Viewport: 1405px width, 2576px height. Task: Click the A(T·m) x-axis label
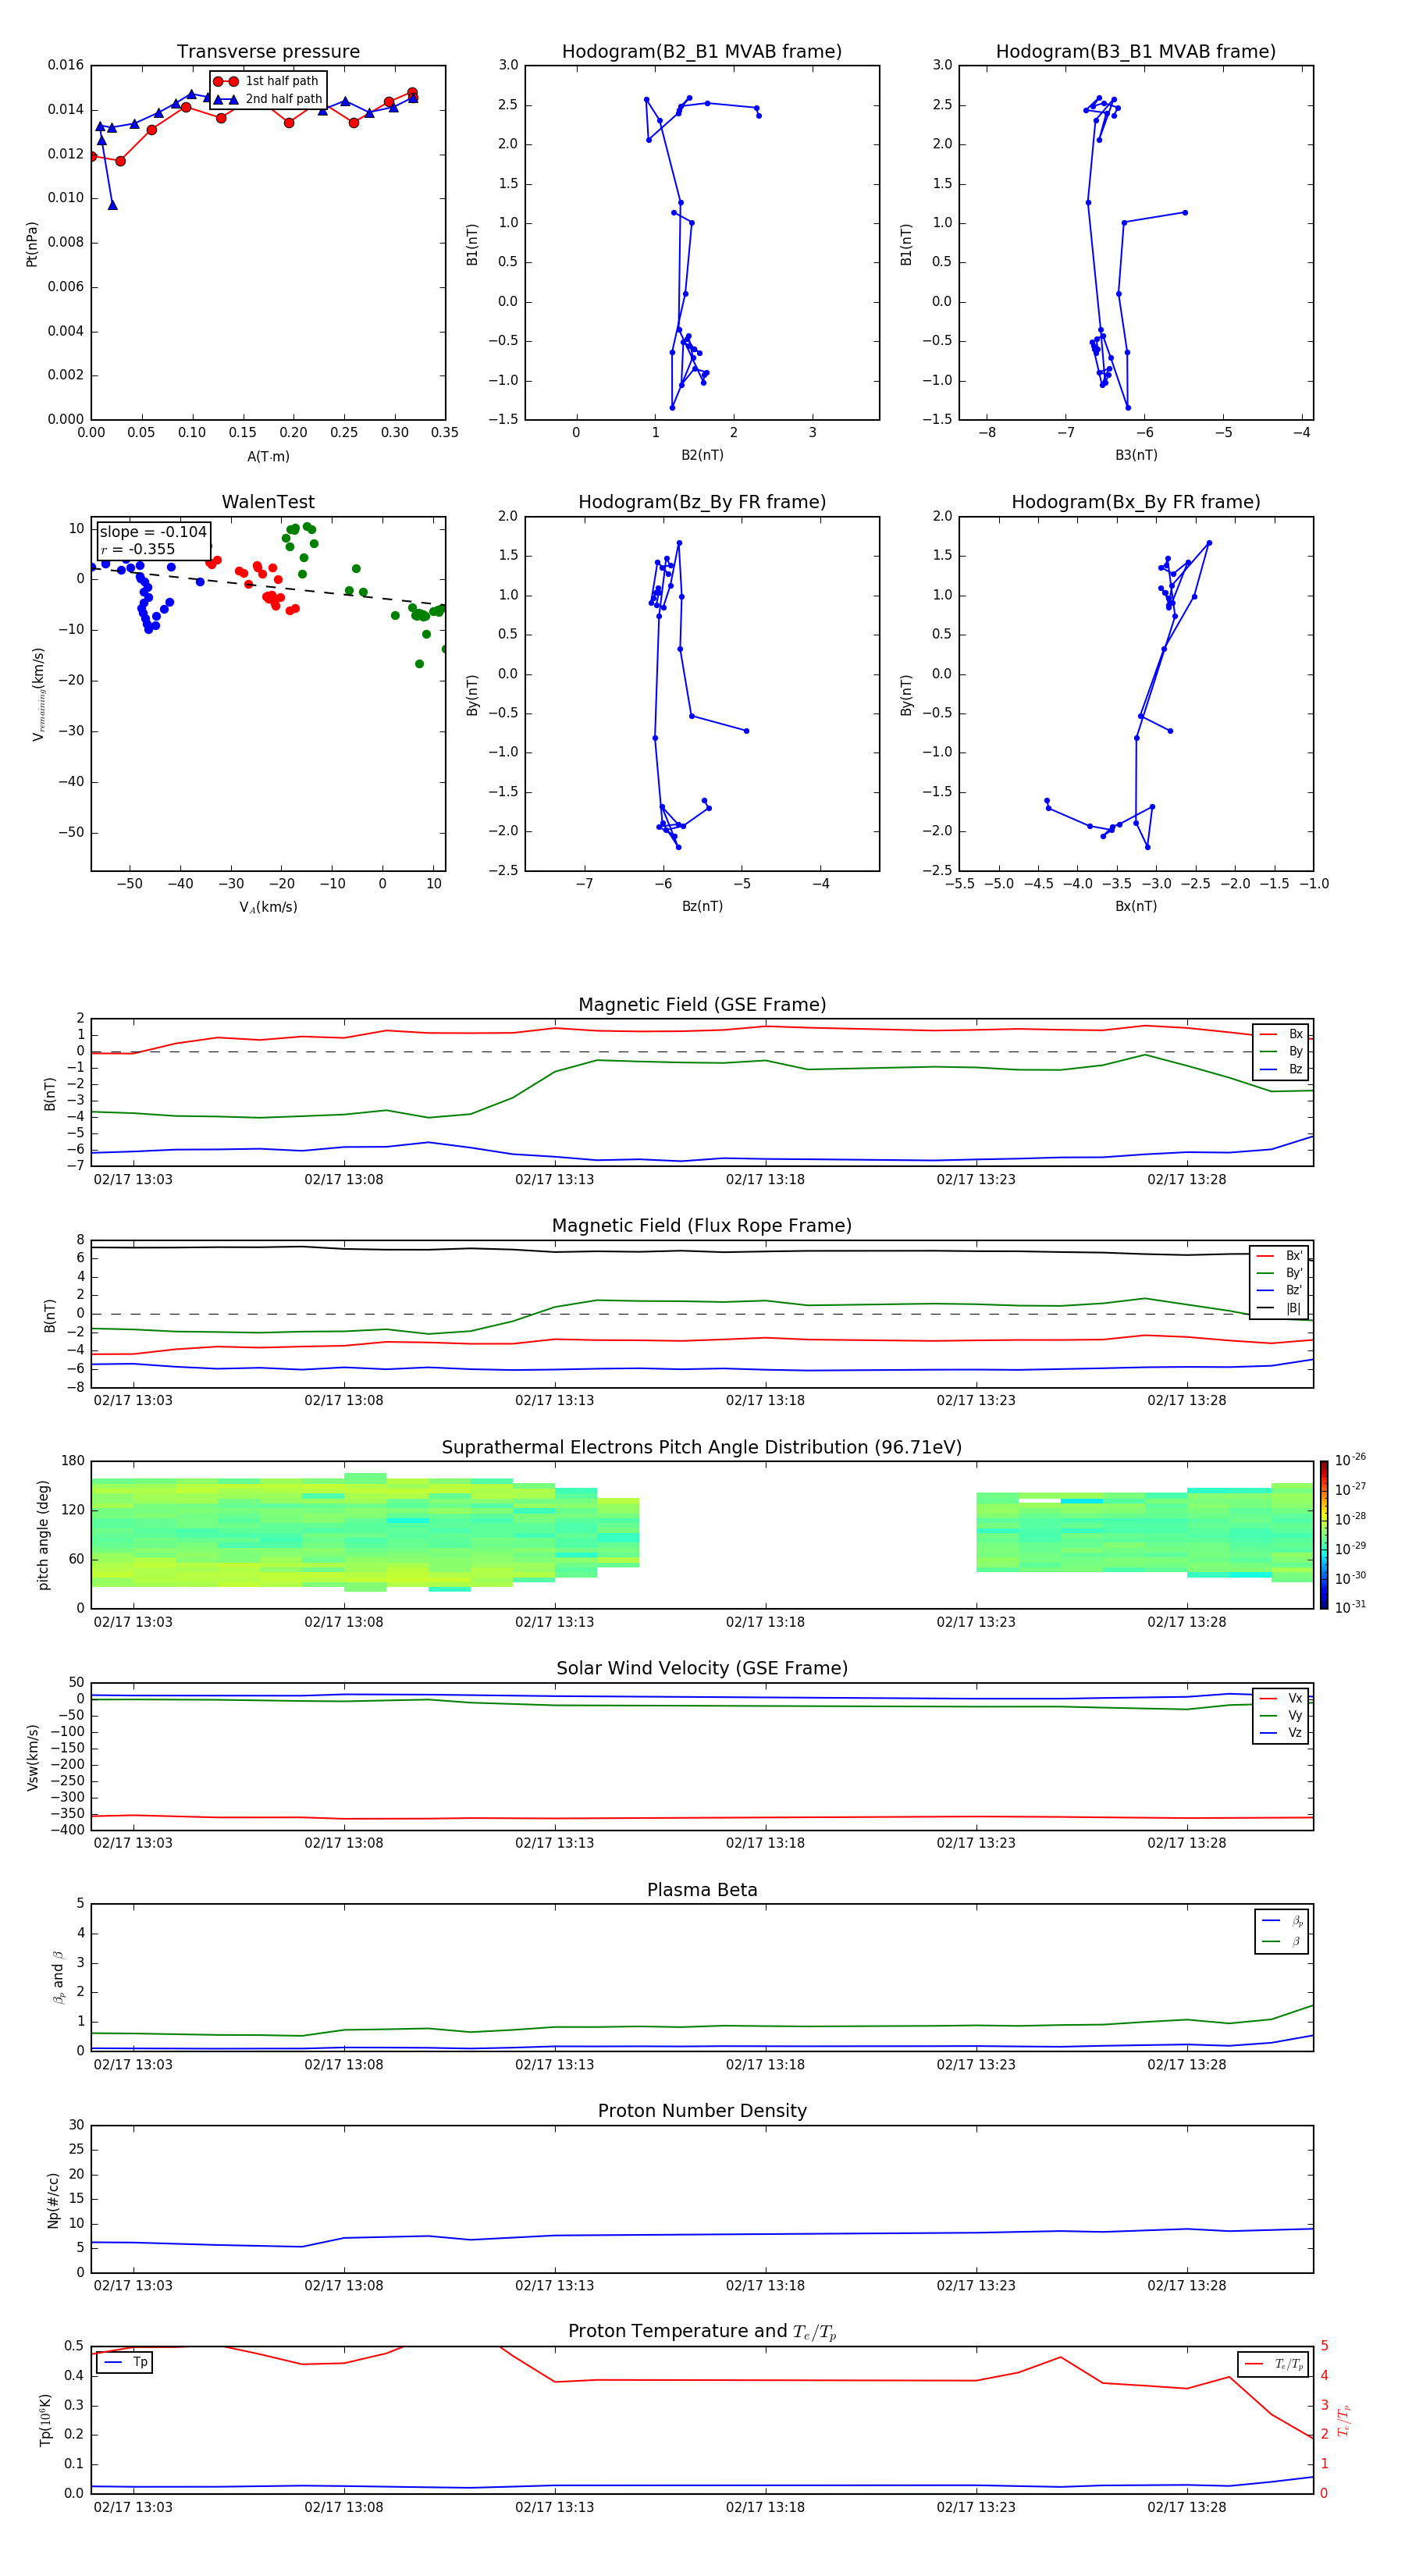(x=268, y=456)
